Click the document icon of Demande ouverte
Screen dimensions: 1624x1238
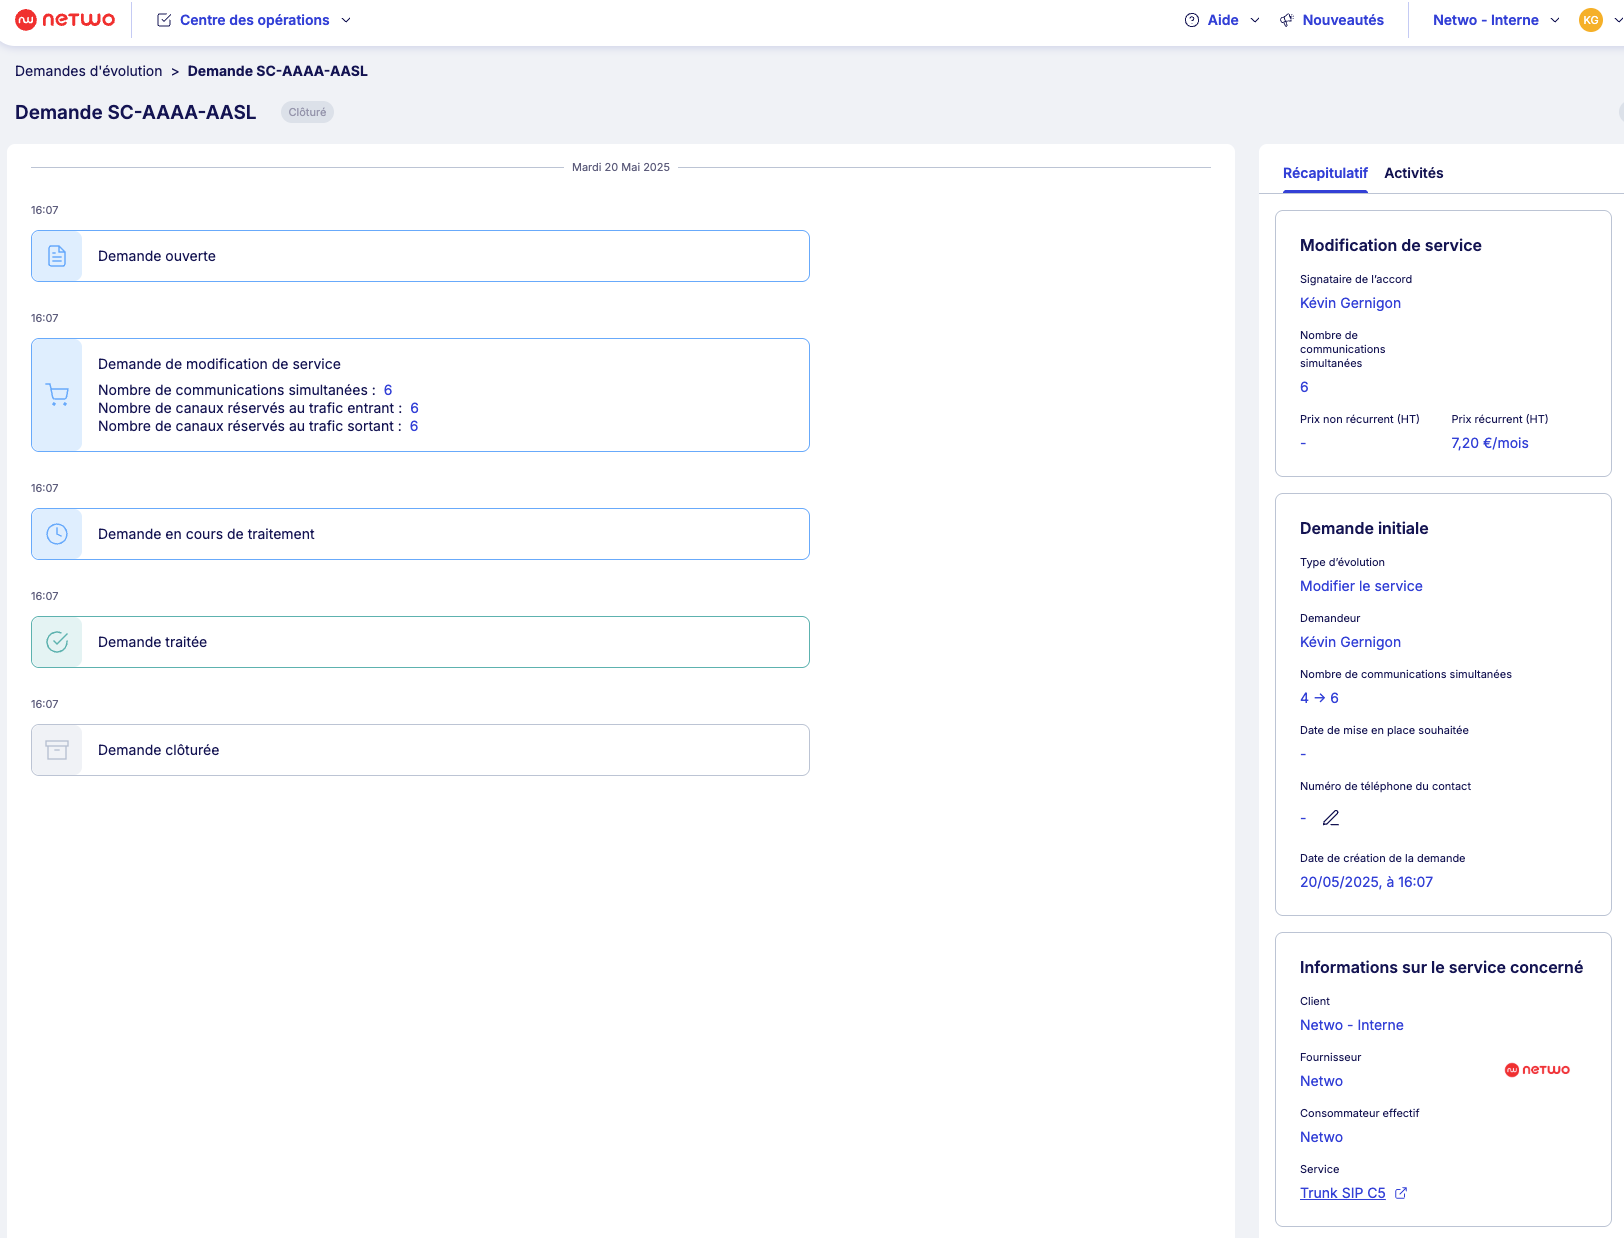click(57, 256)
